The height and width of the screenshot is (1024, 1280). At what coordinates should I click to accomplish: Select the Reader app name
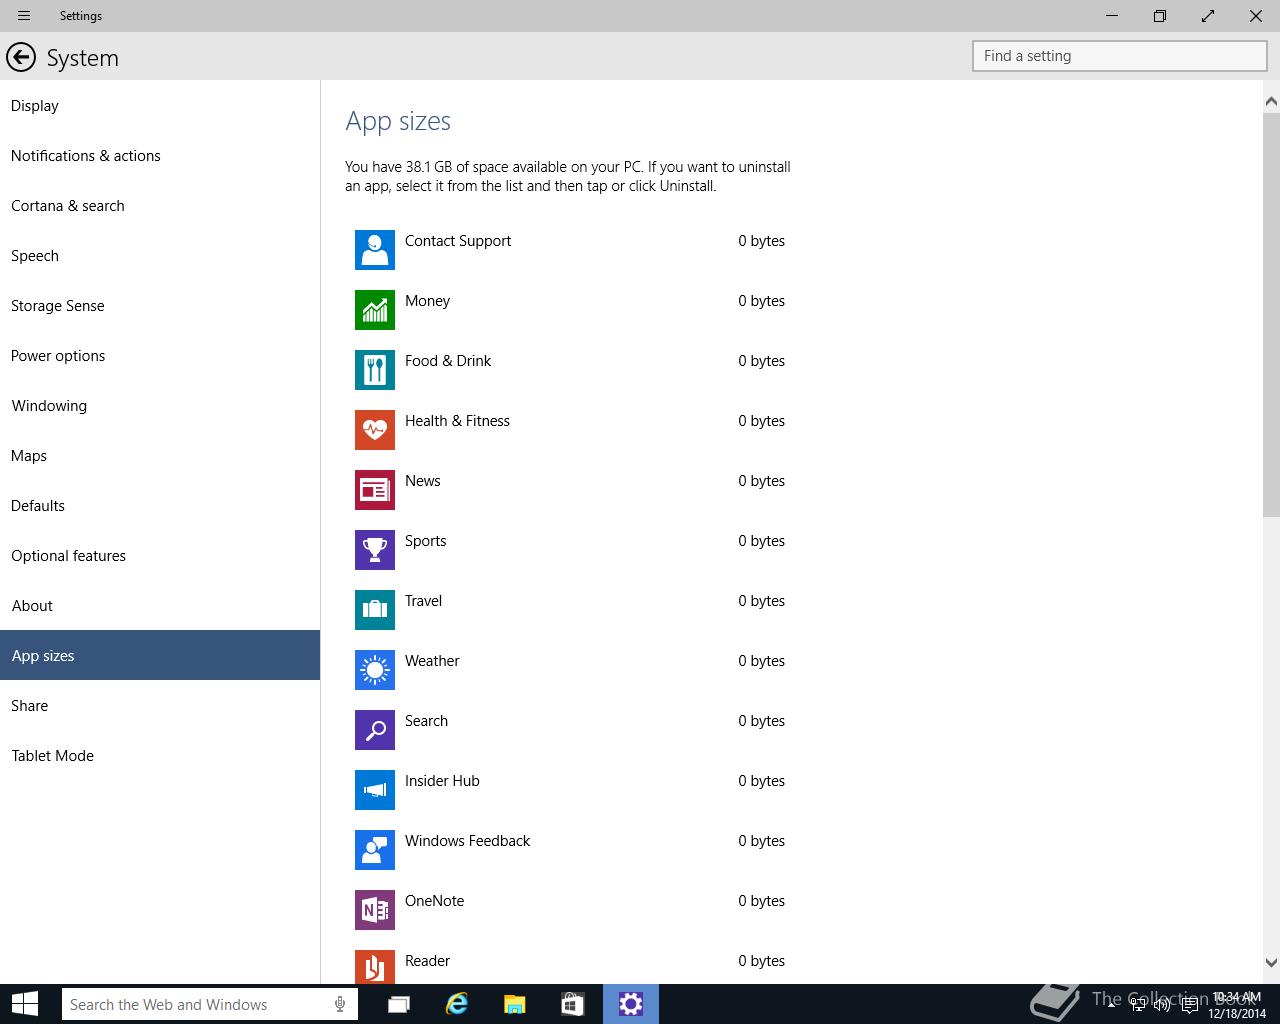[427, 961]
